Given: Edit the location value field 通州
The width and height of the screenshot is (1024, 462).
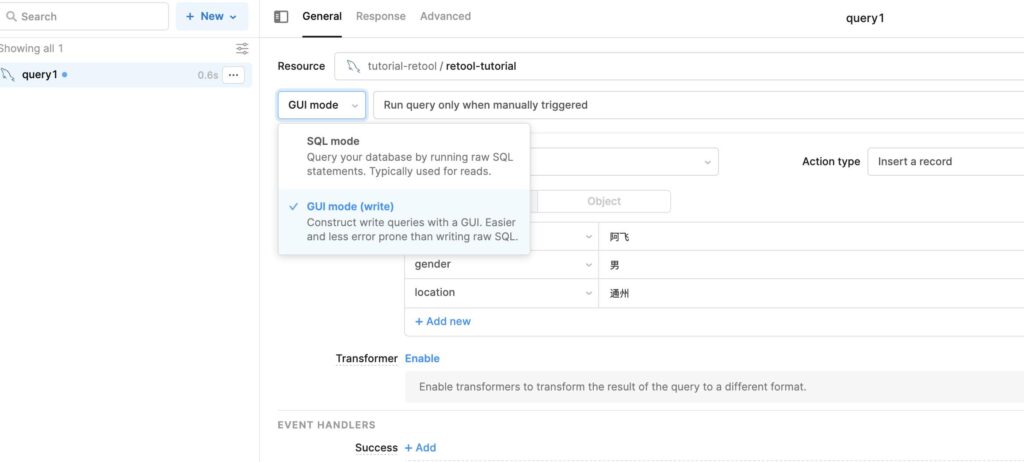Looking at the screenshot, I should (811, 293).
